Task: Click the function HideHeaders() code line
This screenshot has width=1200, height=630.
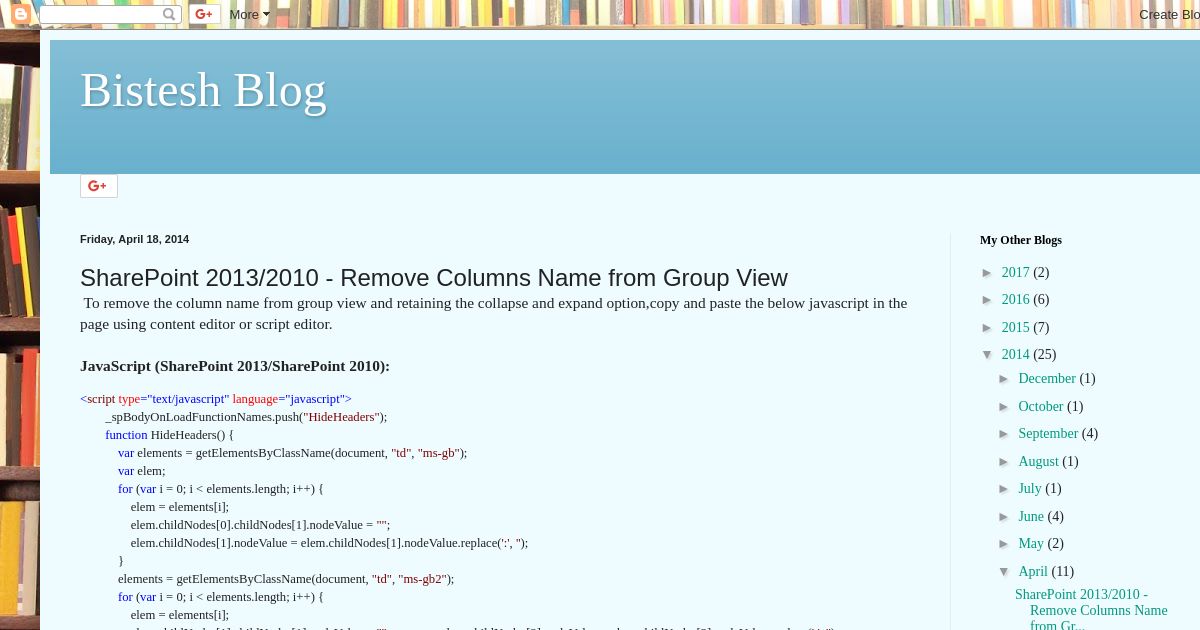Action: pyautogui.click(x=169, y=435)
